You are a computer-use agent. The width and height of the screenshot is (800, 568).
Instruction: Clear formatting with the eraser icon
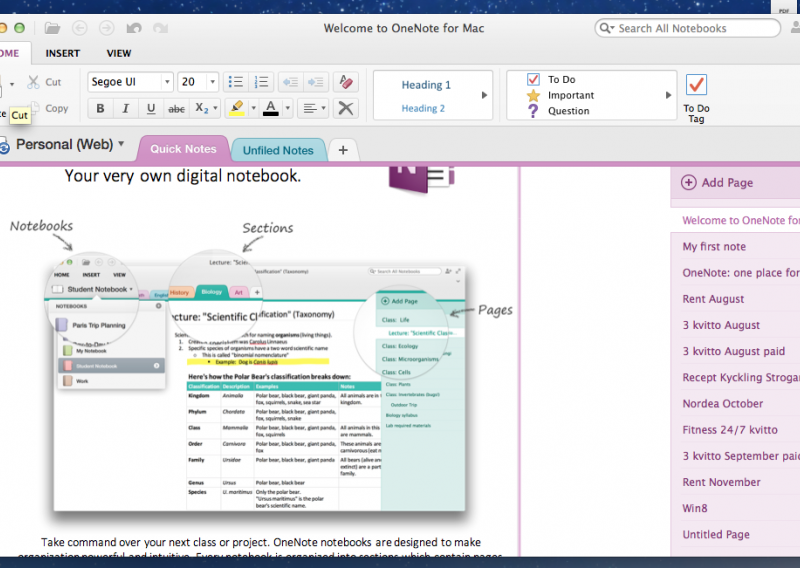coord(345,82)
